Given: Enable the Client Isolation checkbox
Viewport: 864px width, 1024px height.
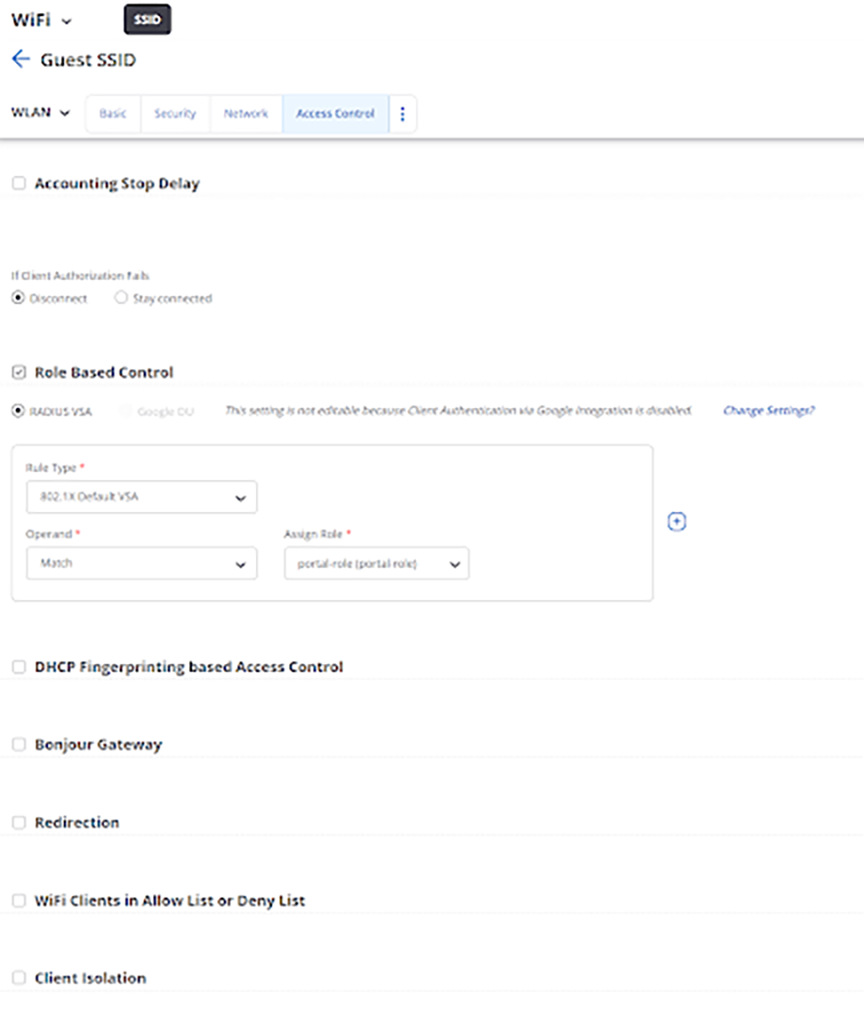Looking at the screenshot, I should (x=17, y=978).
